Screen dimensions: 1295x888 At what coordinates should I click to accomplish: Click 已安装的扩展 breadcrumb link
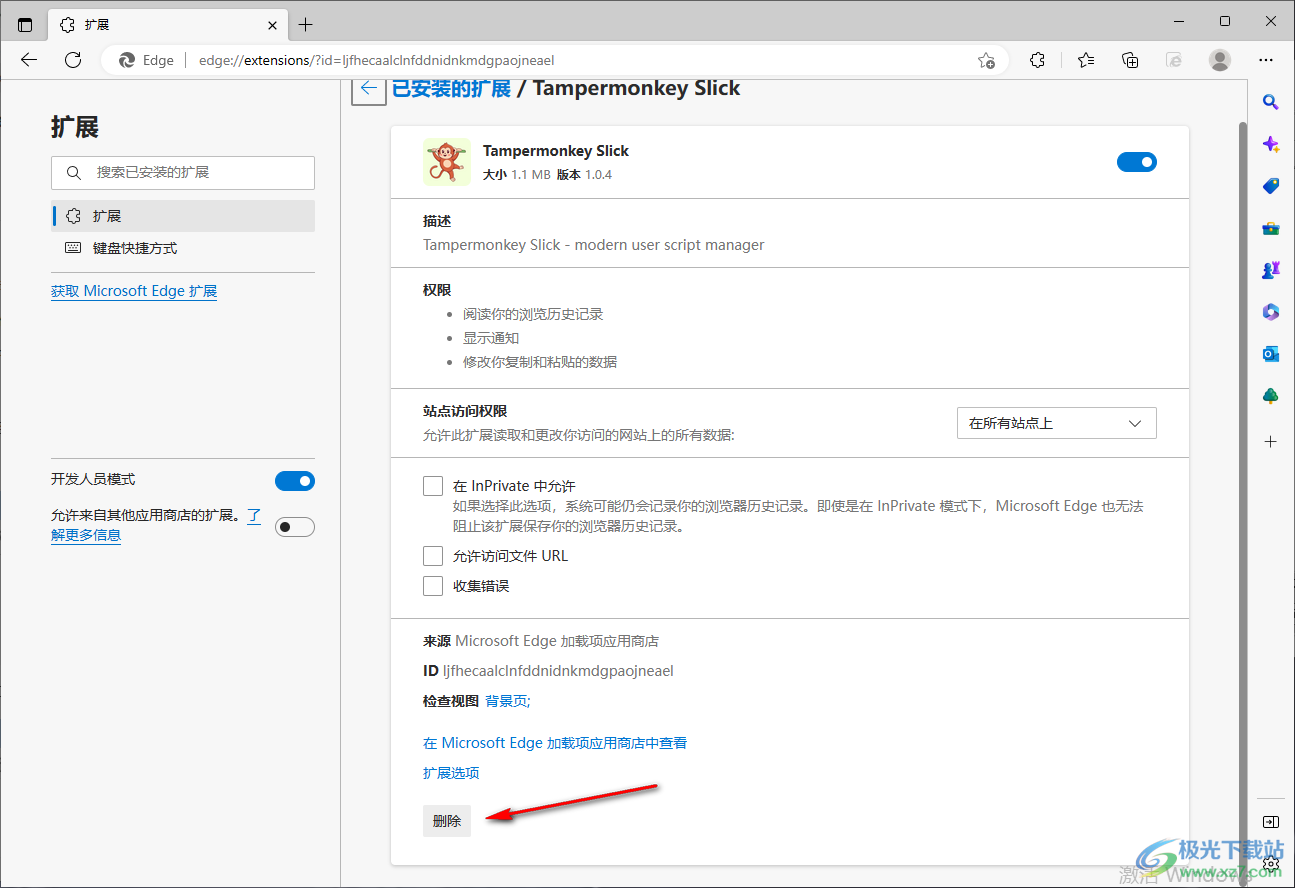(x=451, y=88)
